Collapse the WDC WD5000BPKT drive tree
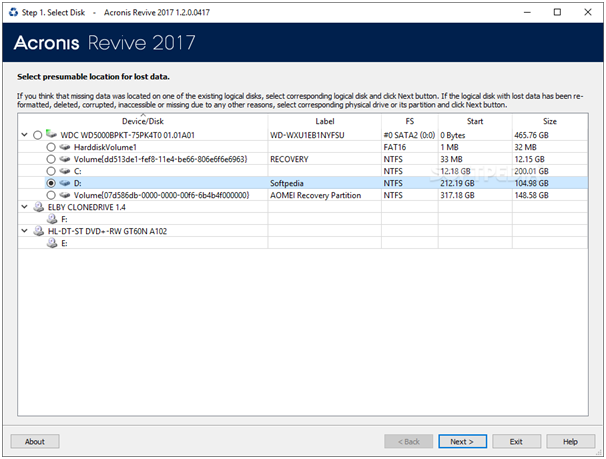 tap(24, 135)
